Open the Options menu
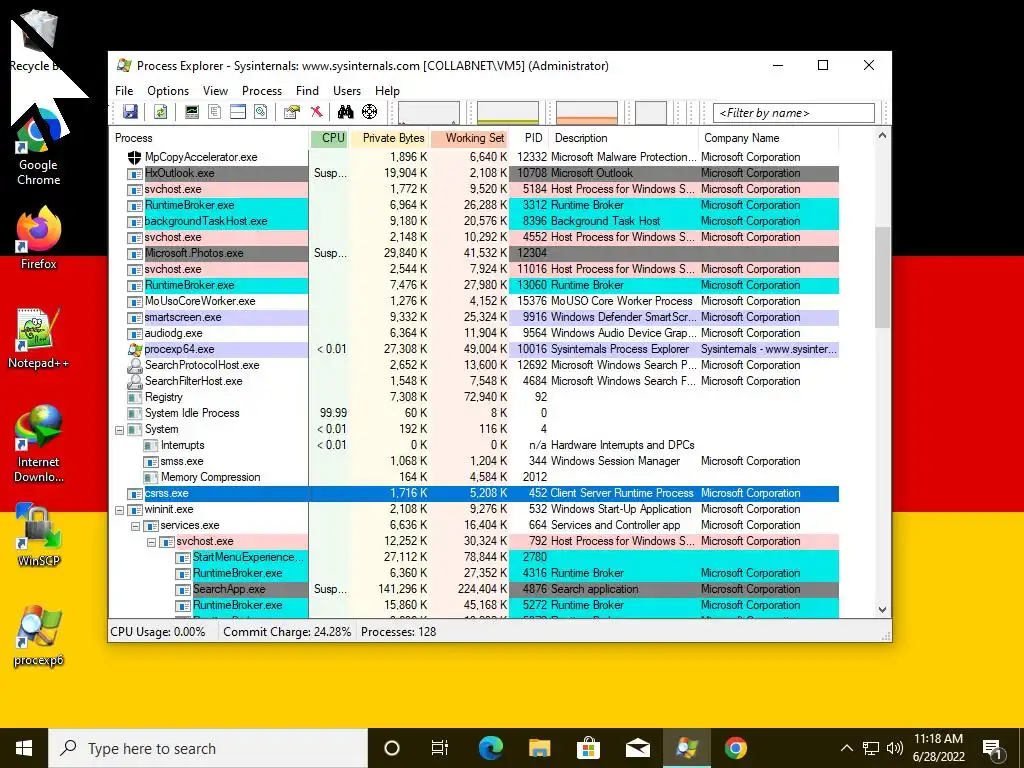 coord(168,91)
